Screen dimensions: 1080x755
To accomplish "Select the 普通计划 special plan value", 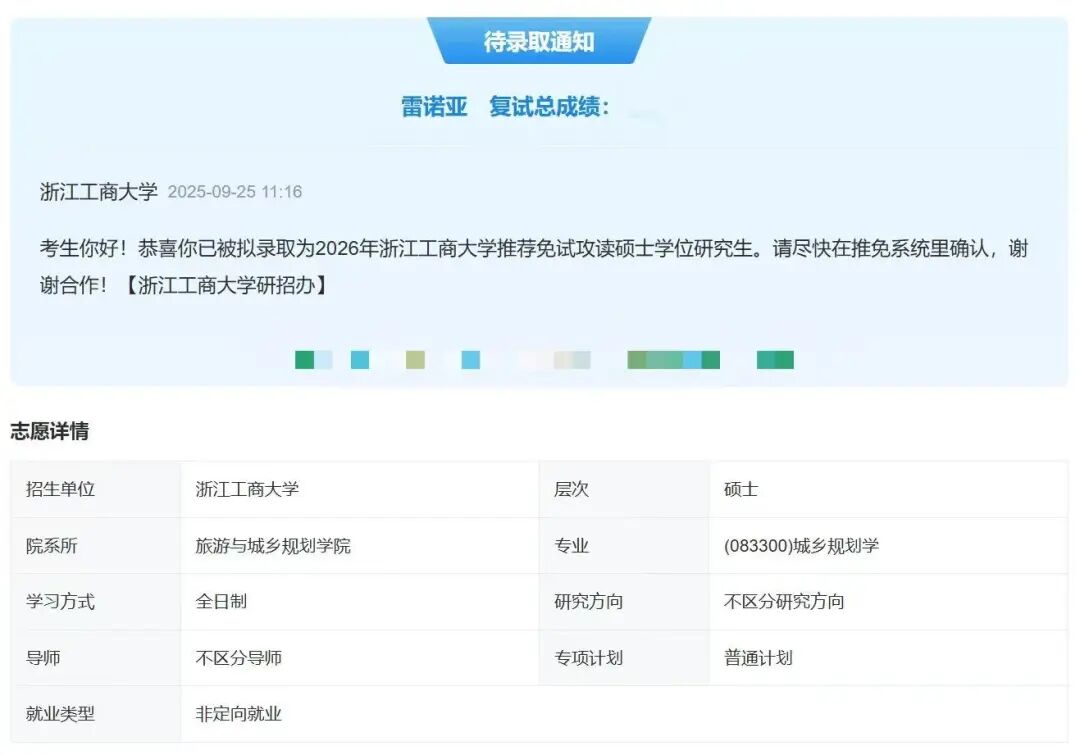I will tap(758, 658).
